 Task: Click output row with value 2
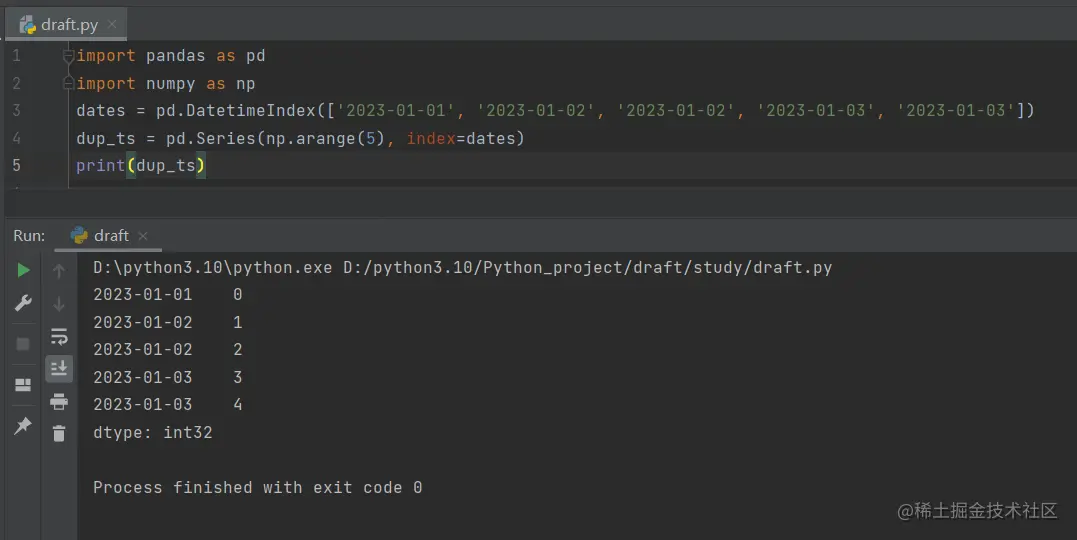[x=168, y=350]
